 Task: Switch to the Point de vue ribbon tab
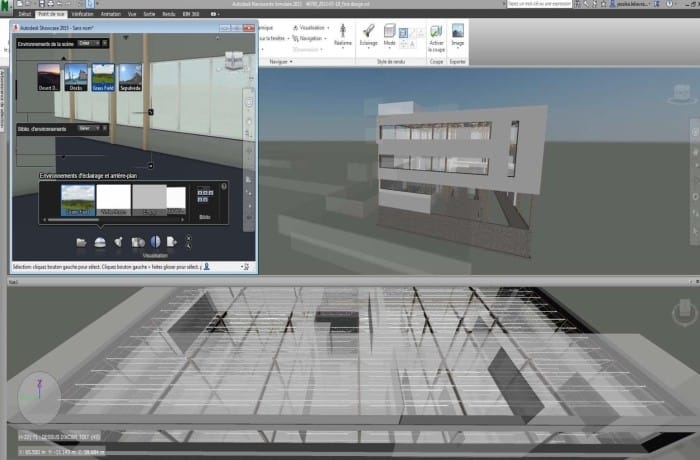coord(51,14)
